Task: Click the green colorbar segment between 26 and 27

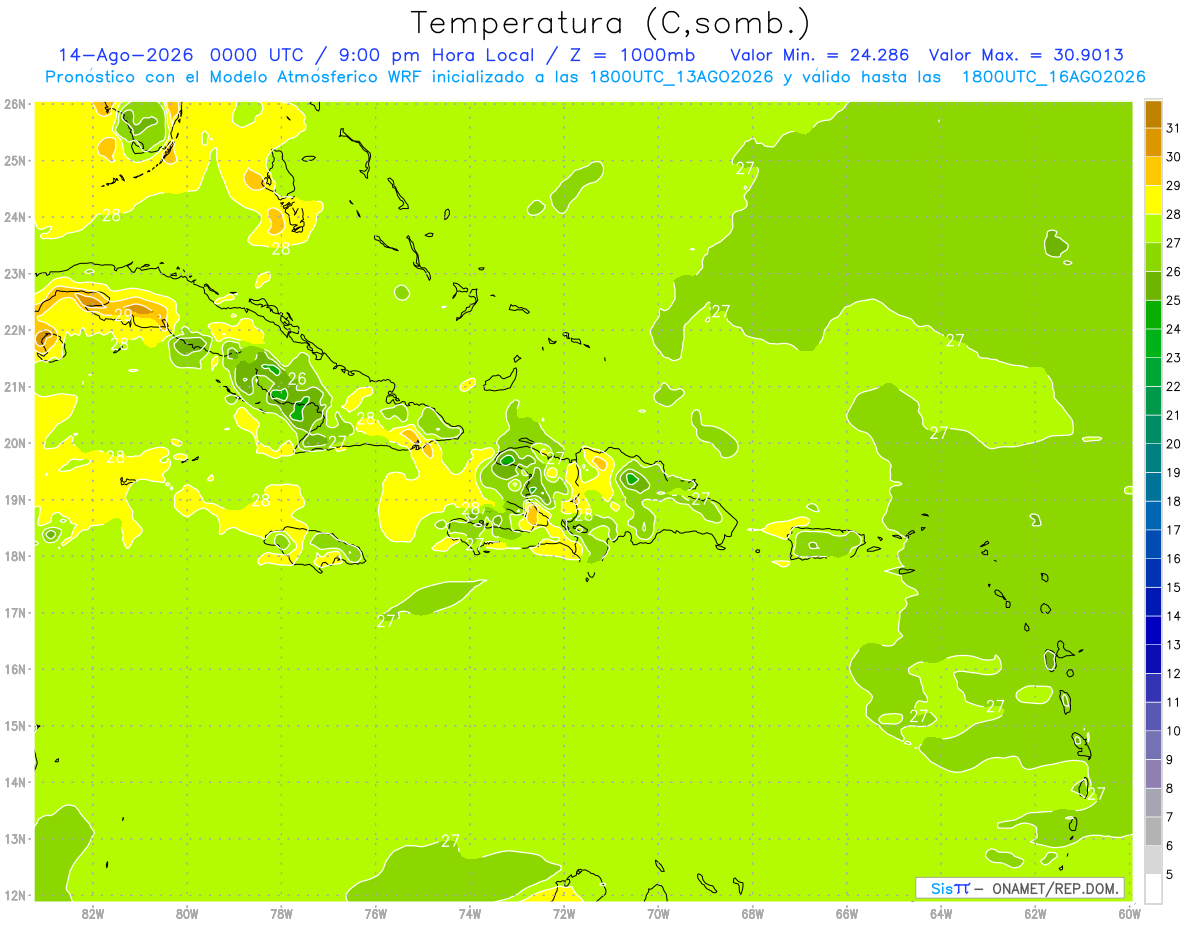Action: click(1153, 257)
